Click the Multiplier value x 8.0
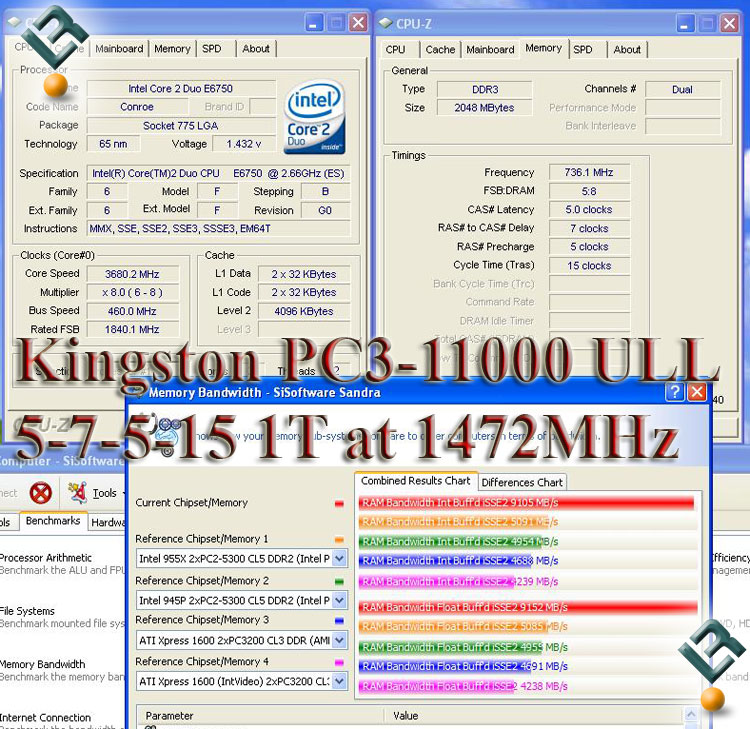This screenshot has height=729, width=750. pos(132,292)
